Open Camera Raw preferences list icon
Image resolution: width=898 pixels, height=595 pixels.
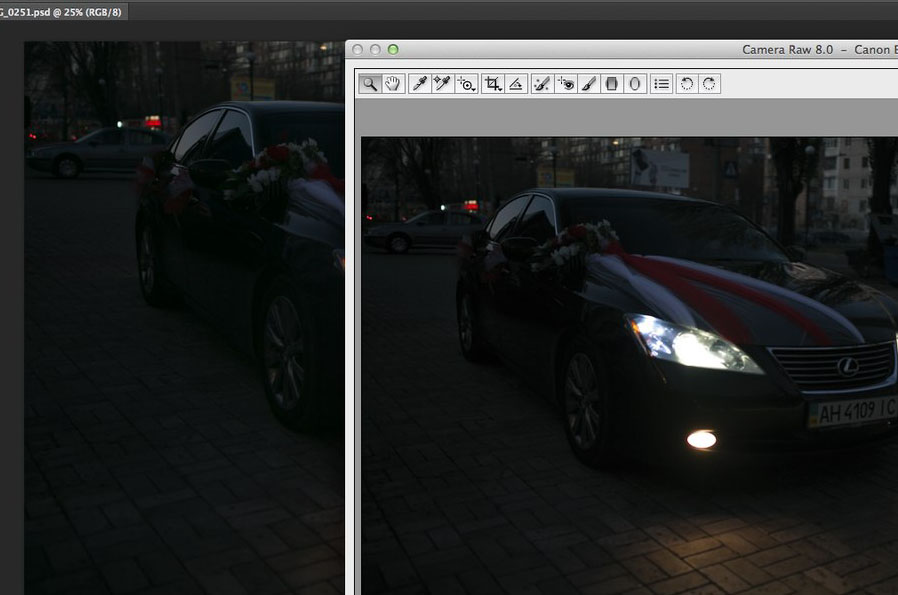(x=661, y=84)
